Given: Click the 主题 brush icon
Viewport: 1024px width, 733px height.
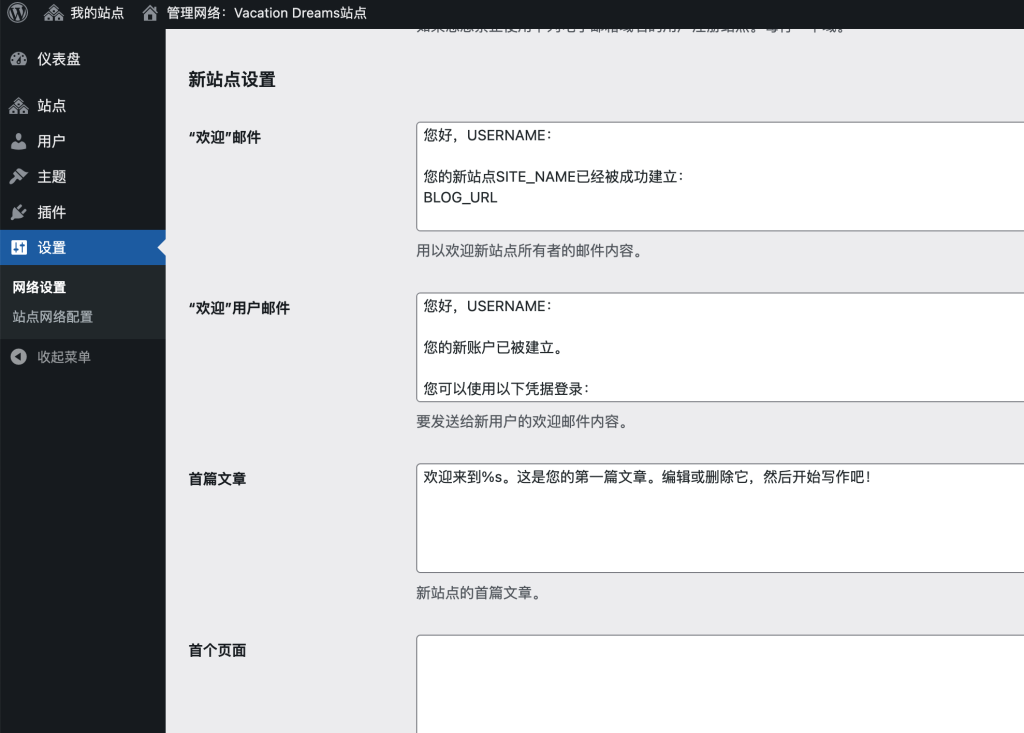Looking at the screenshot, I should [x=19, y=177].
